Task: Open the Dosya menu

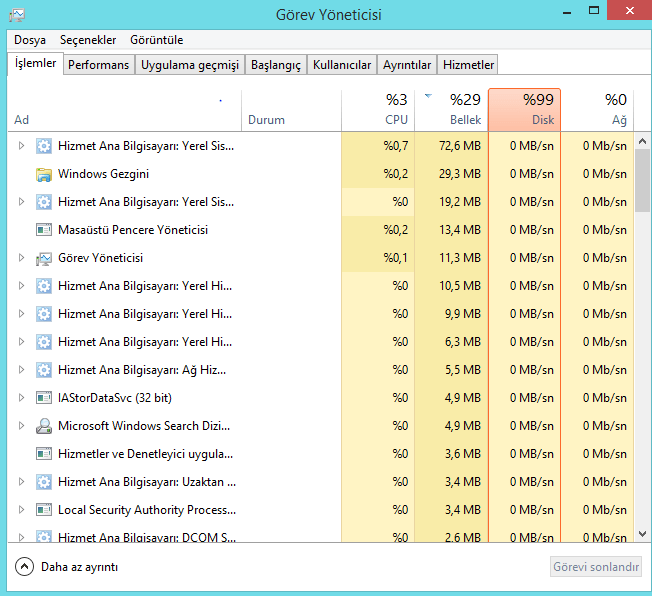Action: click(x=30, y=40)
